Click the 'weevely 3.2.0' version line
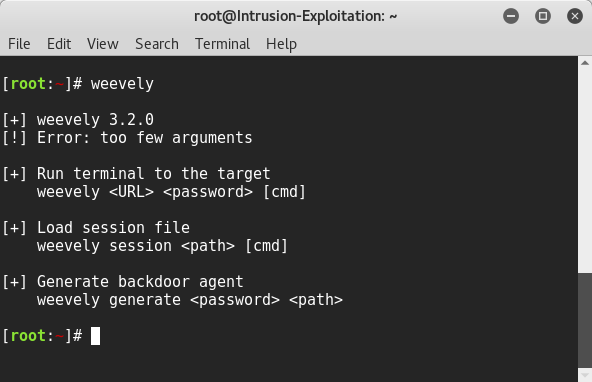 (x=95, y=120)
